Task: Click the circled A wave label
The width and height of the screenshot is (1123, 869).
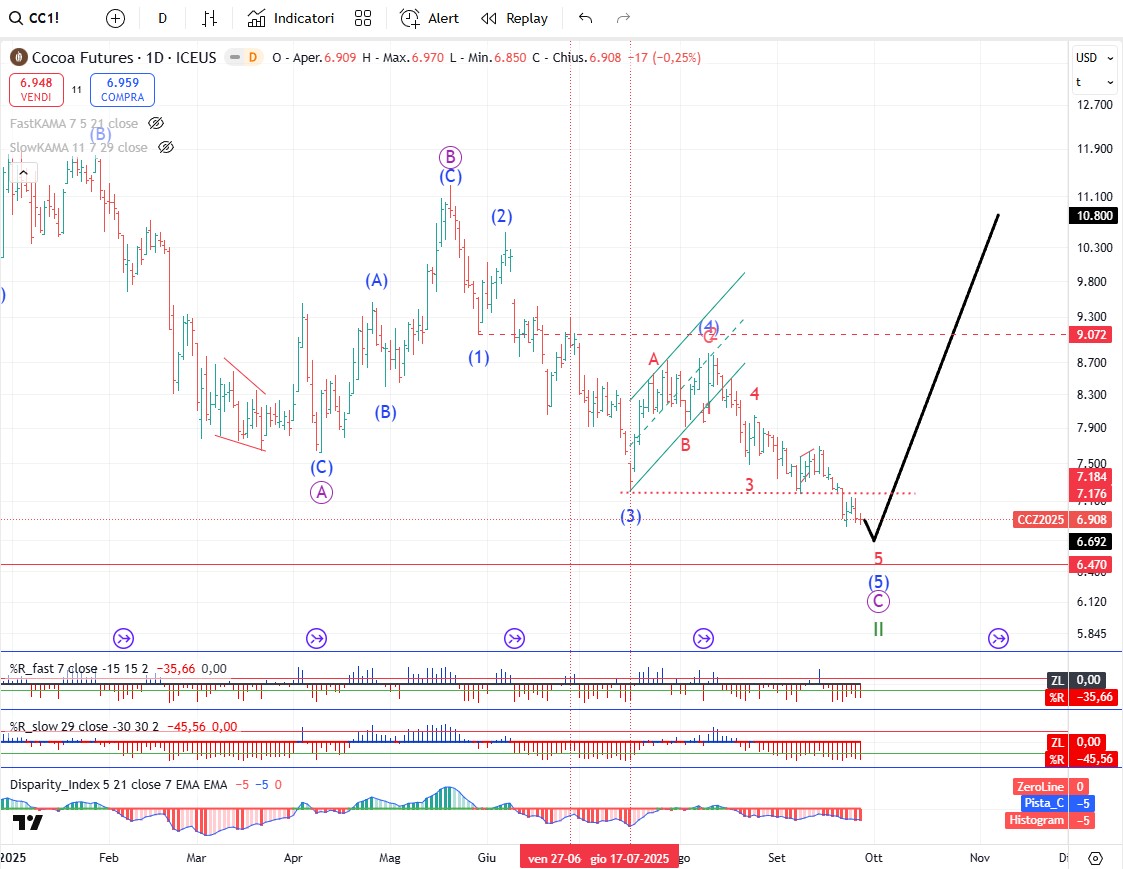Action: [x=322, y=492]
